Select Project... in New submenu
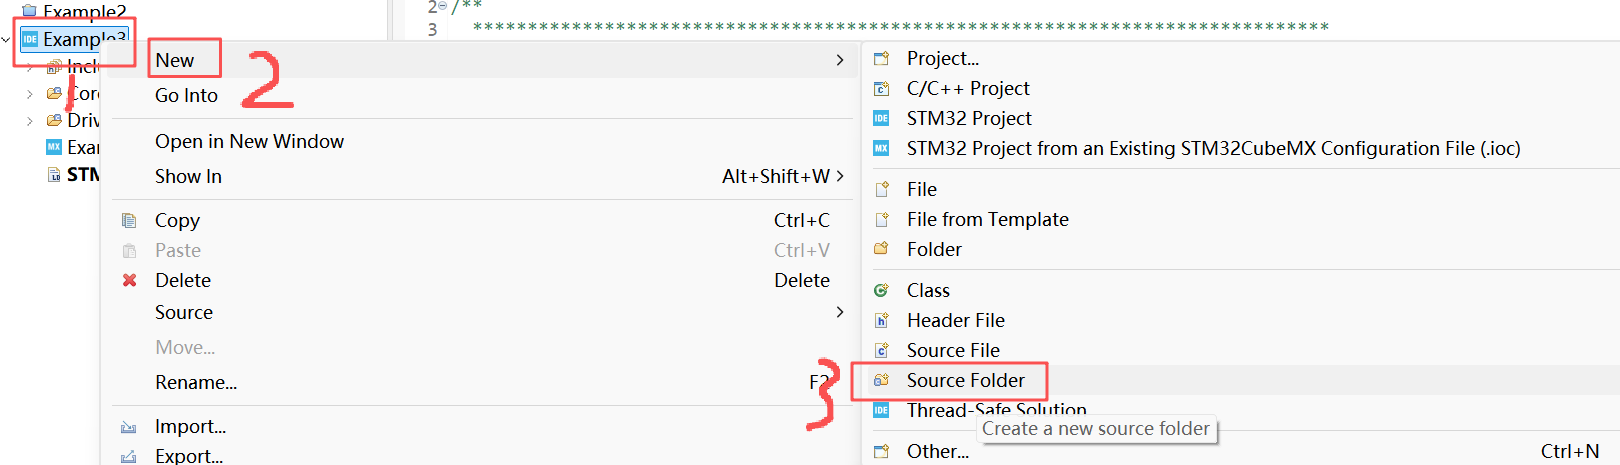 click(942, 58)
